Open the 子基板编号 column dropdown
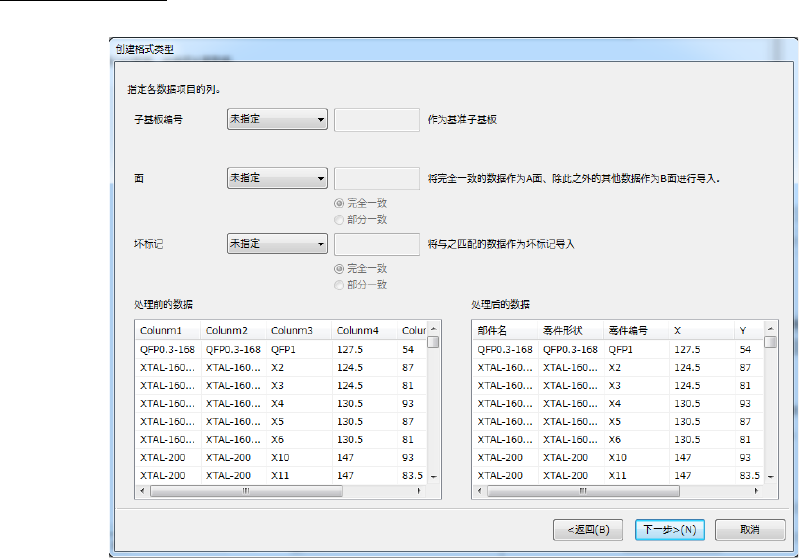 pos(277,119)
